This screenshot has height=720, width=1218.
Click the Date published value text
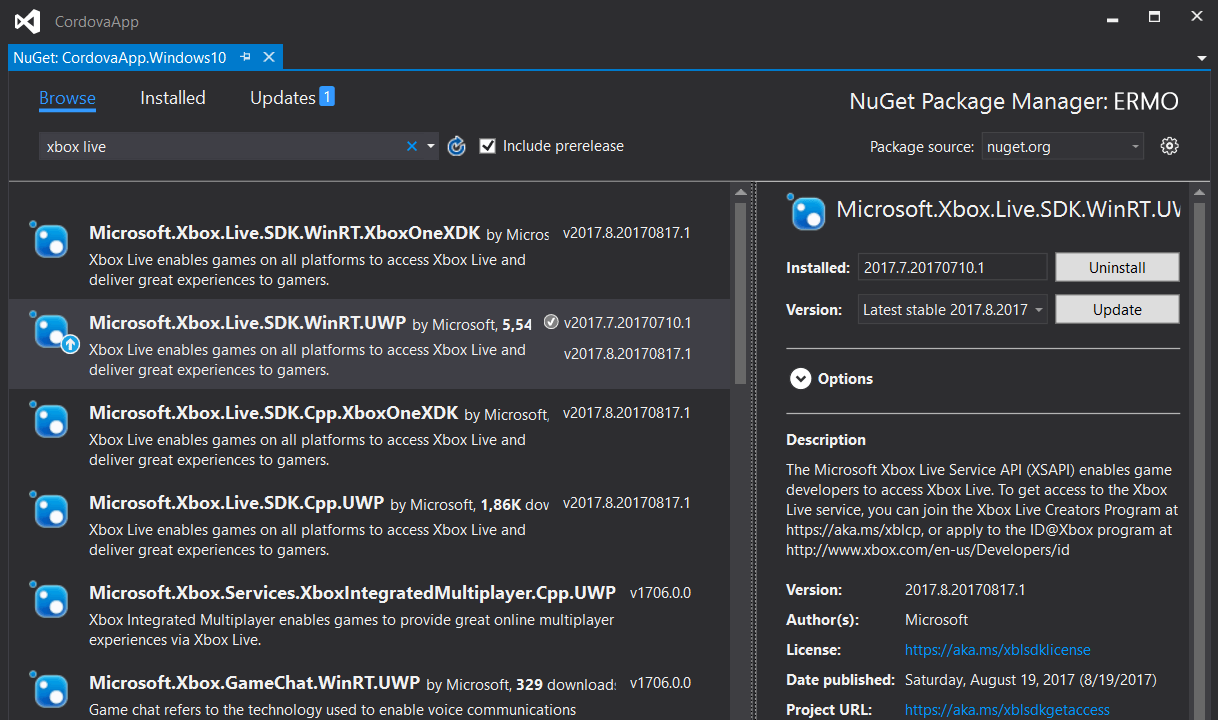[x=1031, y=680]
